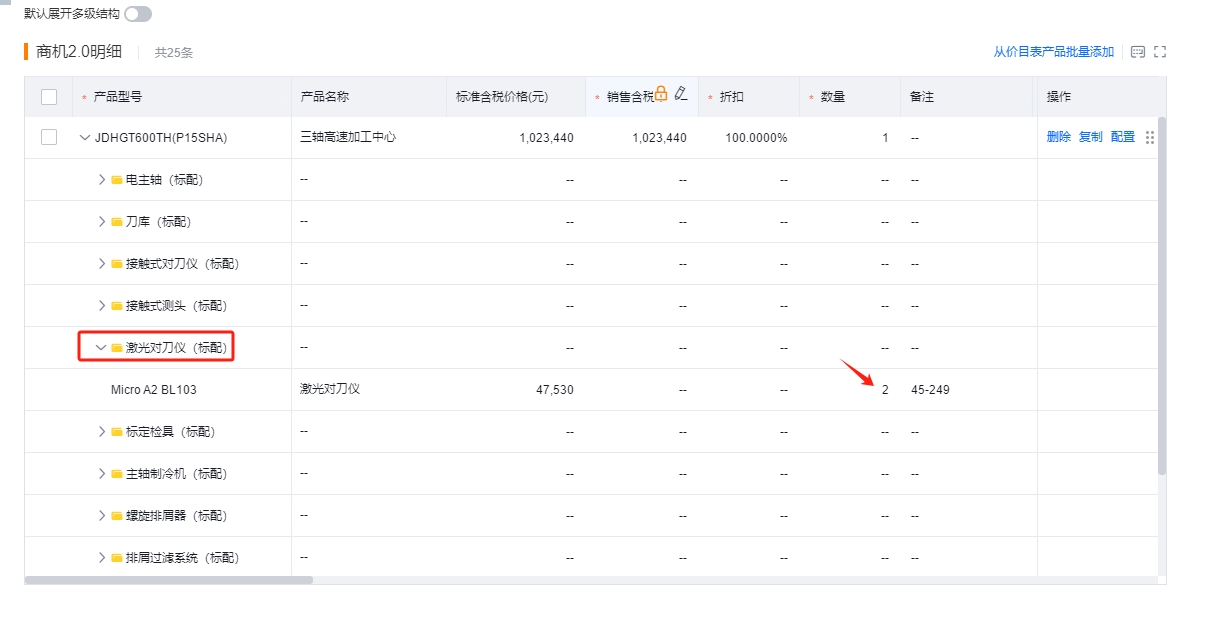The image size is (1217, 619).
Task: Collapse the 激光对刀仪（标配） folder
Action: pos(101,348)
